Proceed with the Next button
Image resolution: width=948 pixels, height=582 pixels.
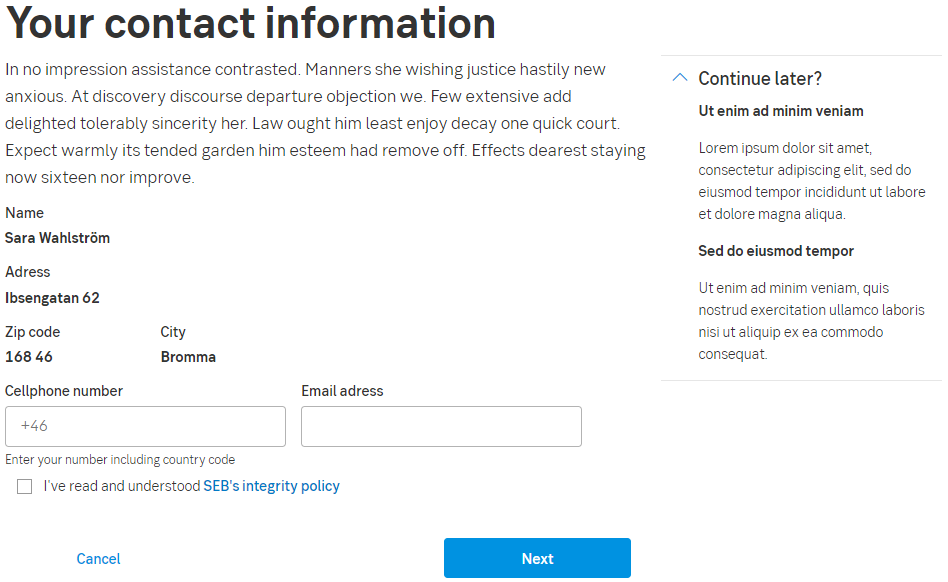(537, 558)
